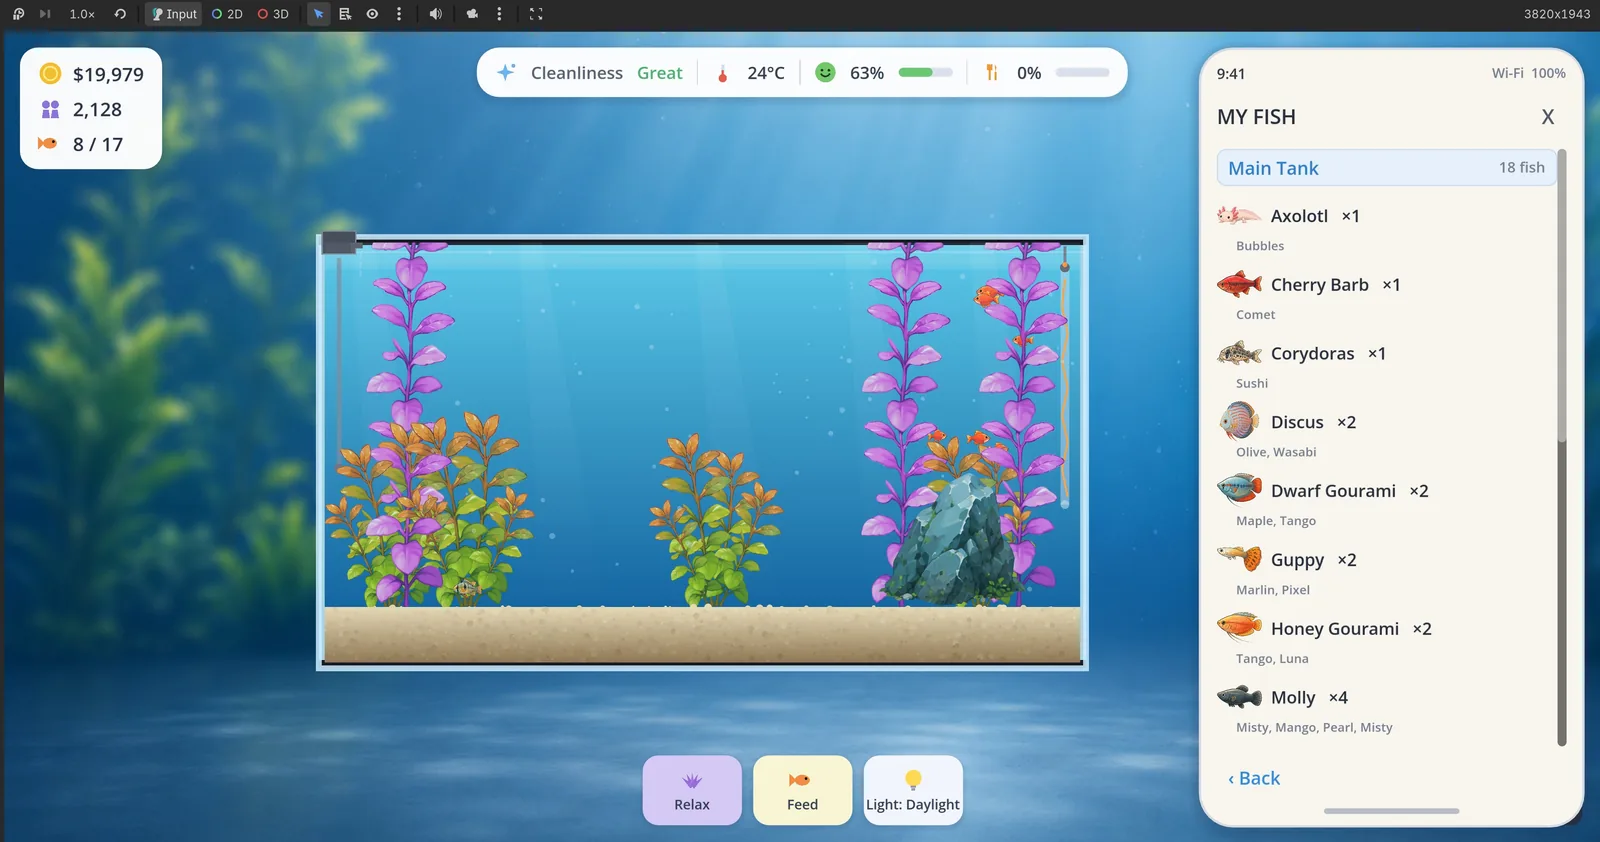Open the 1.0× game speed selector

pos(82,14)
